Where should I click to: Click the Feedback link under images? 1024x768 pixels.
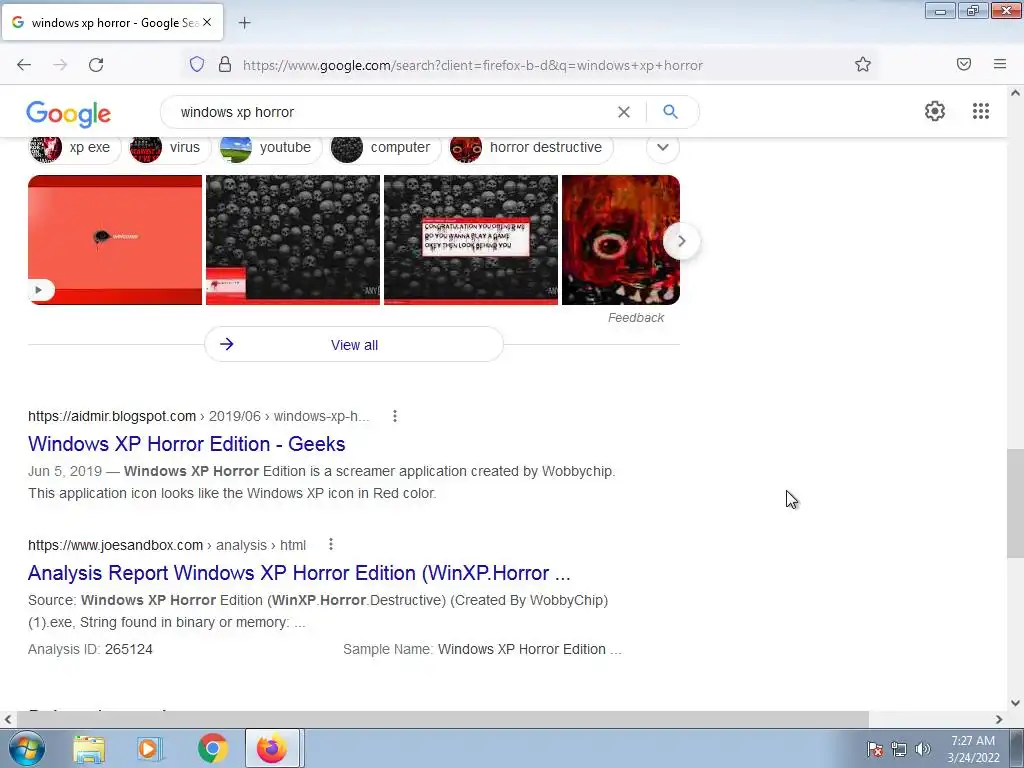click(x=635, y=318)
